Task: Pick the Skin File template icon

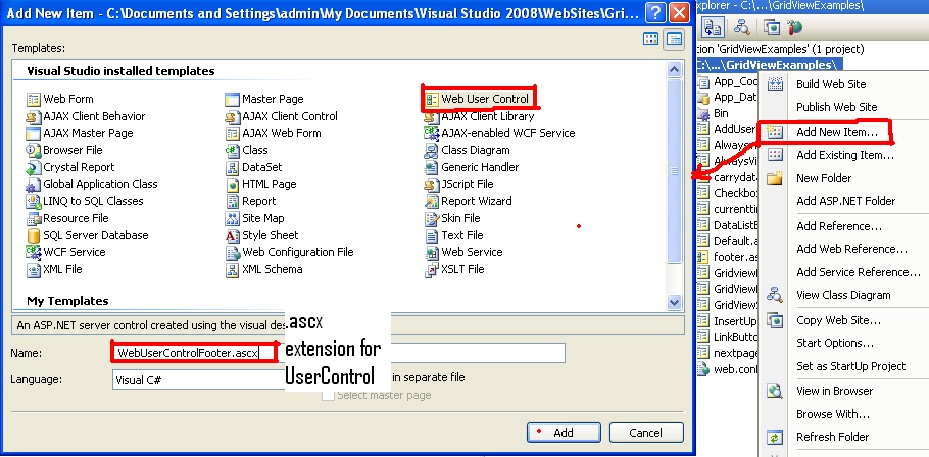Action: [x=432, y=218]
